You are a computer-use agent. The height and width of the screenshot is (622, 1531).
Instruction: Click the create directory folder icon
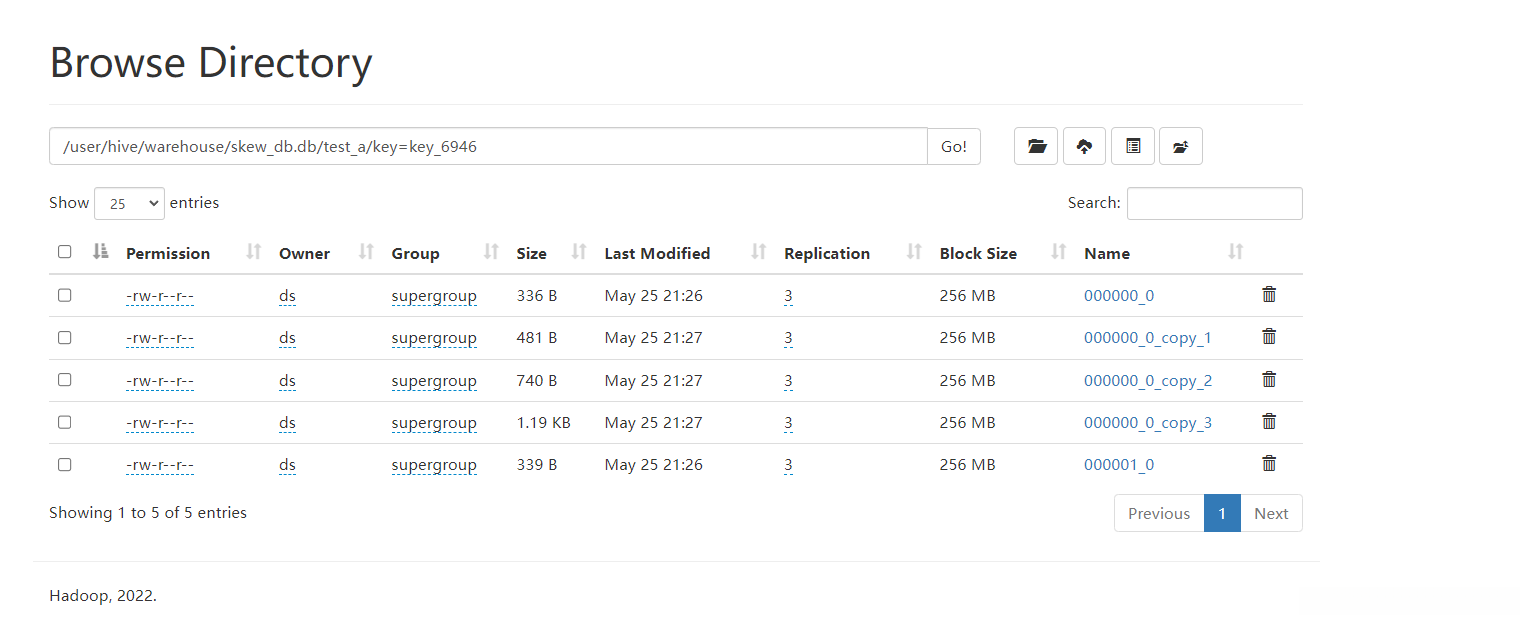tap(1036, 146)
